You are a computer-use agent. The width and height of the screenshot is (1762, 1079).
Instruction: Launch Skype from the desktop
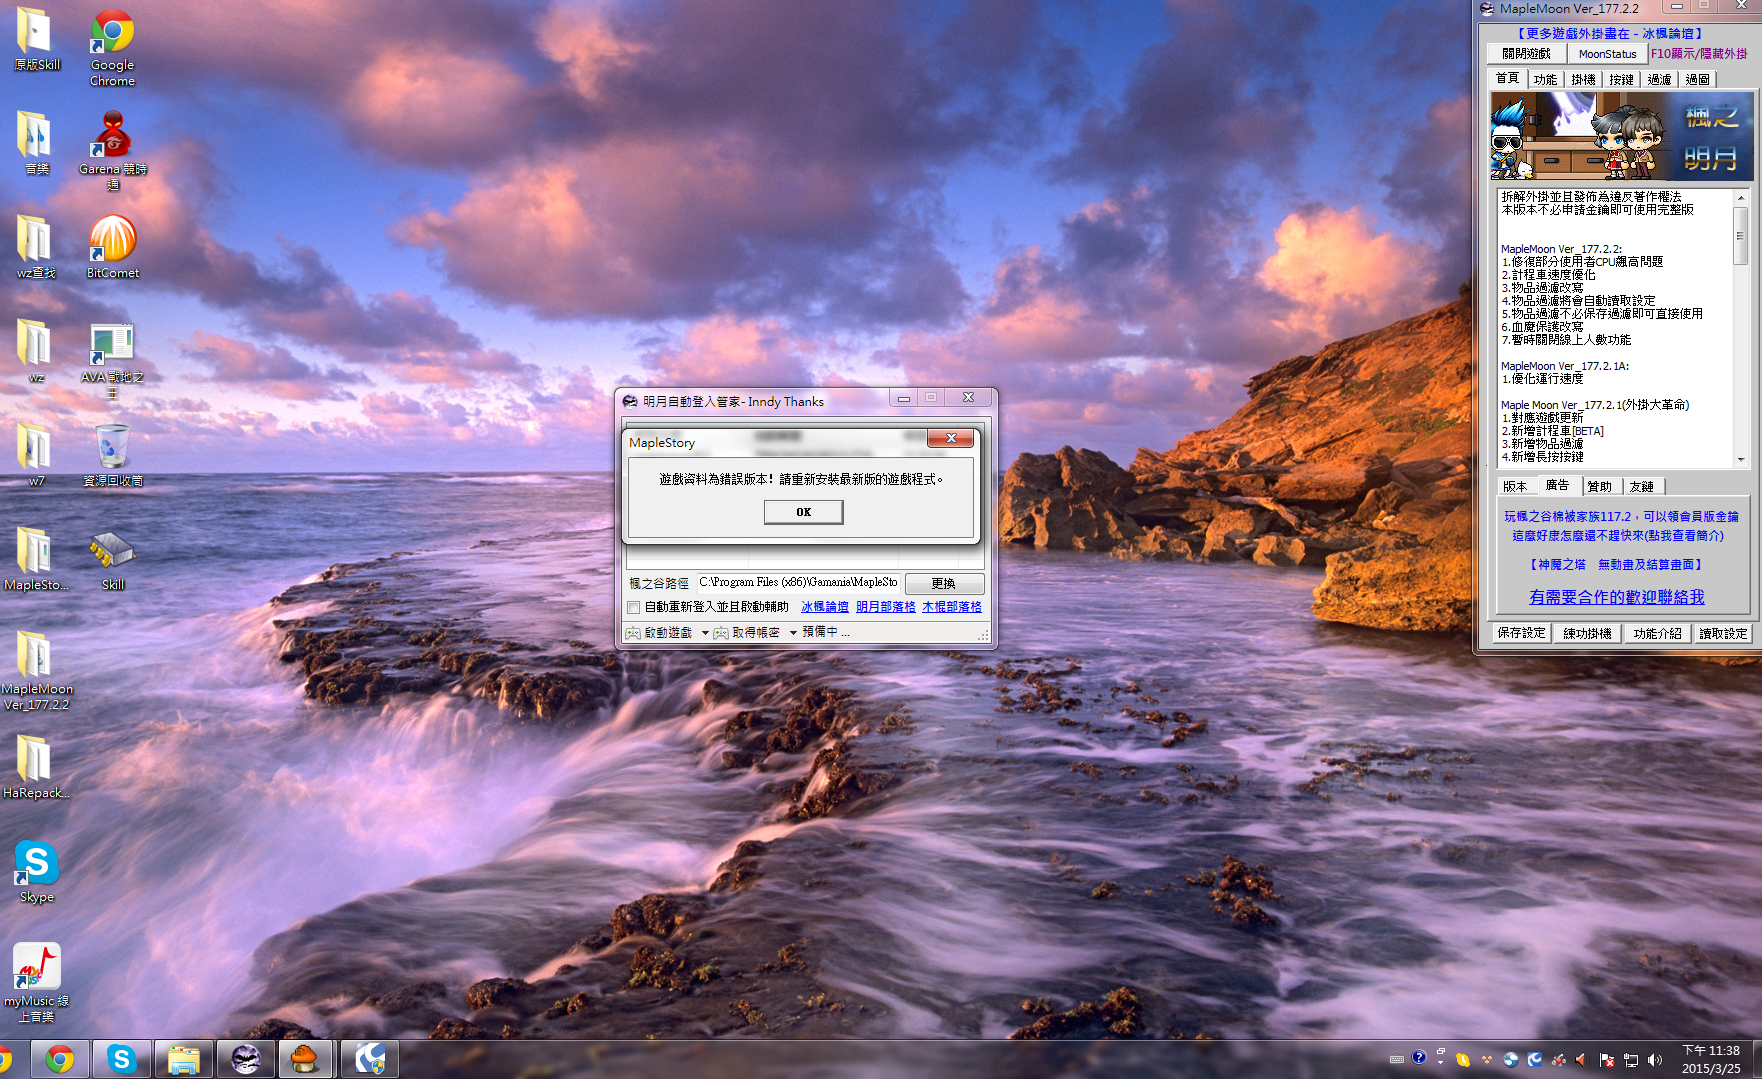coord(37,872)
